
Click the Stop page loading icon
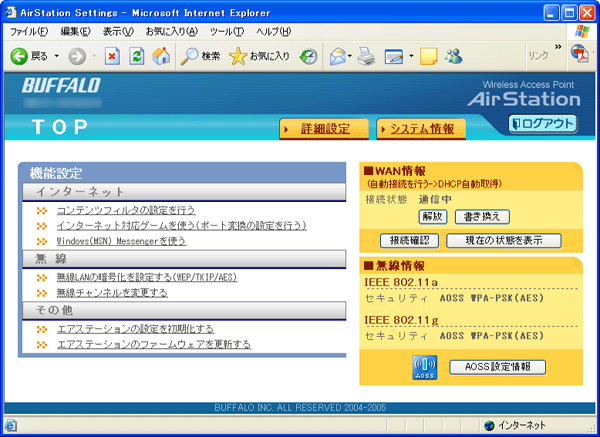112,57
